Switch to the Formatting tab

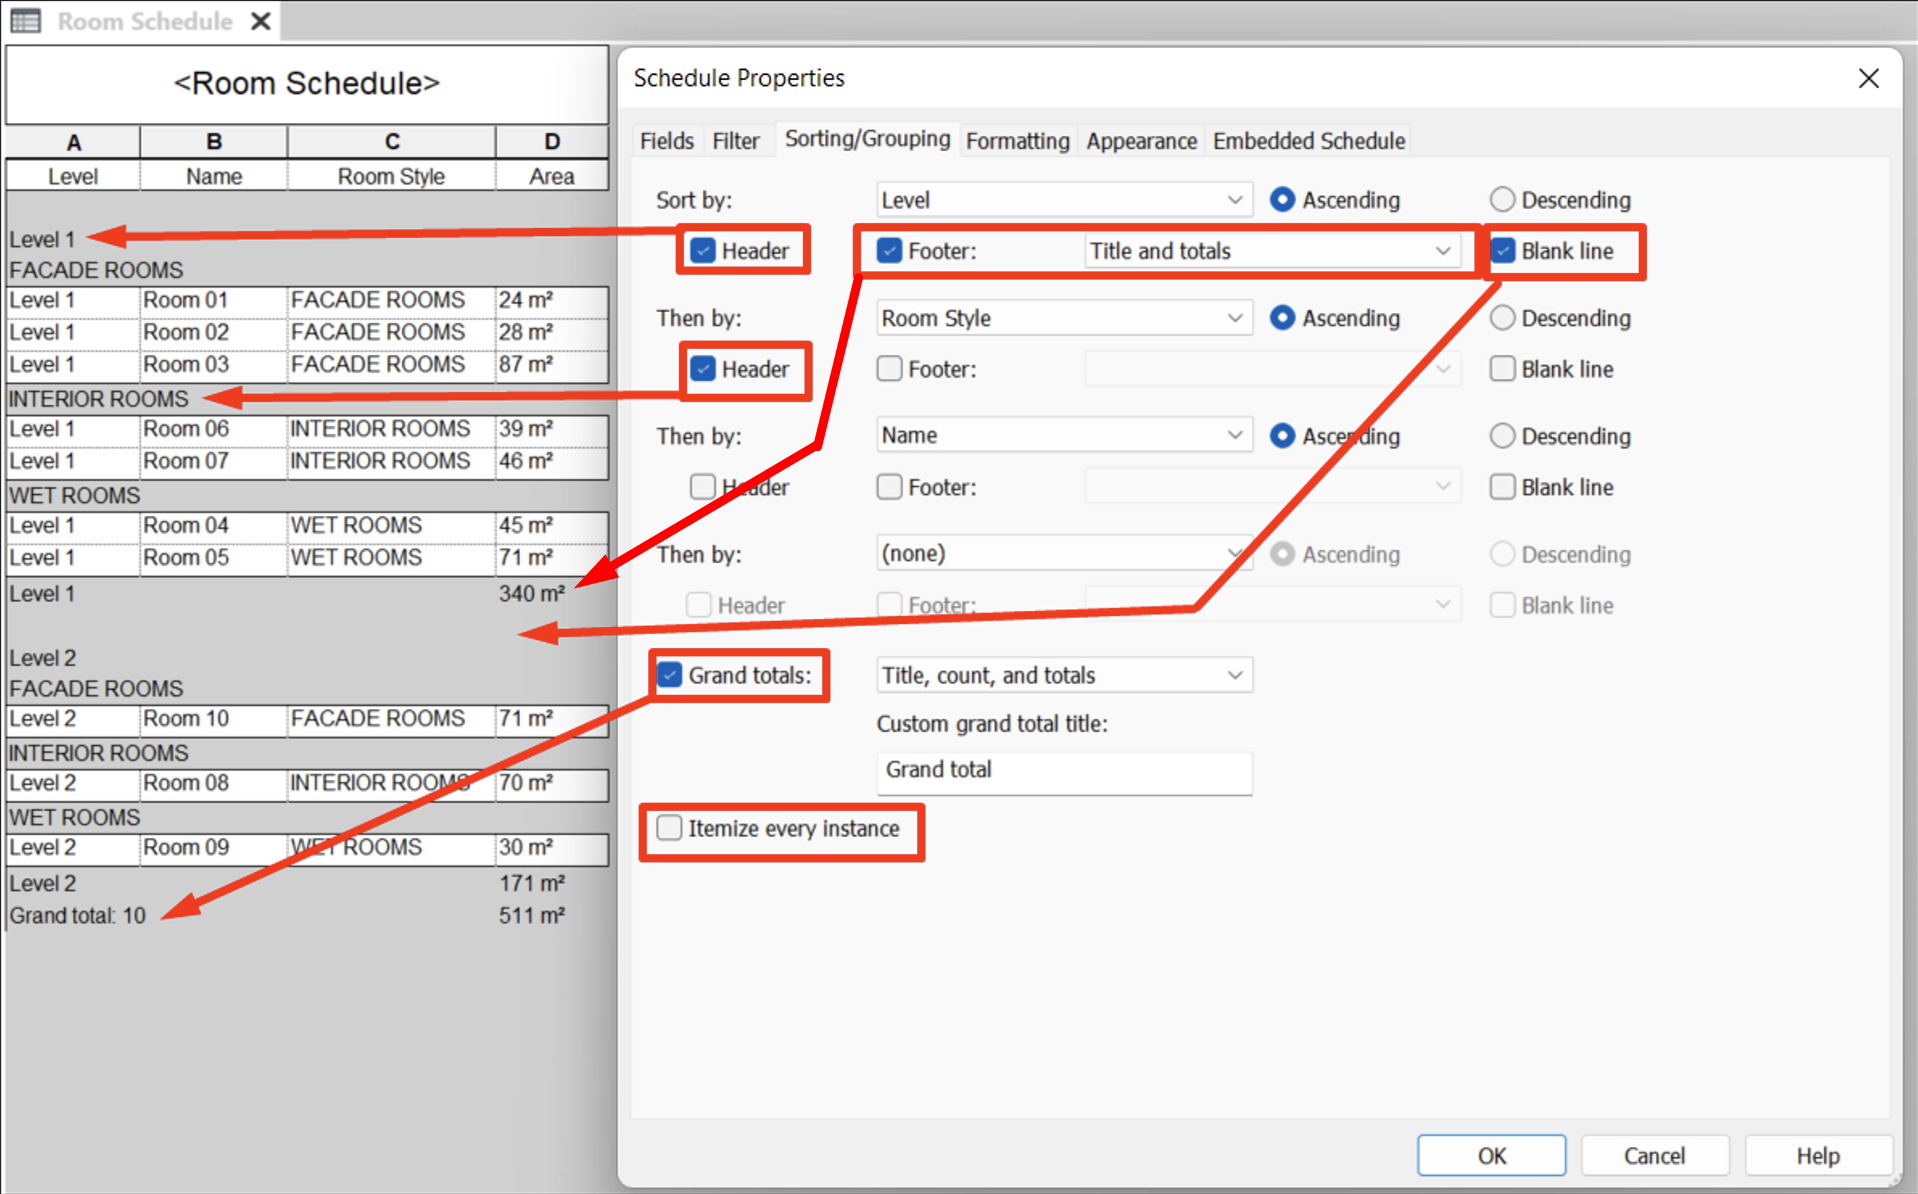click(x=1017, y=141)
